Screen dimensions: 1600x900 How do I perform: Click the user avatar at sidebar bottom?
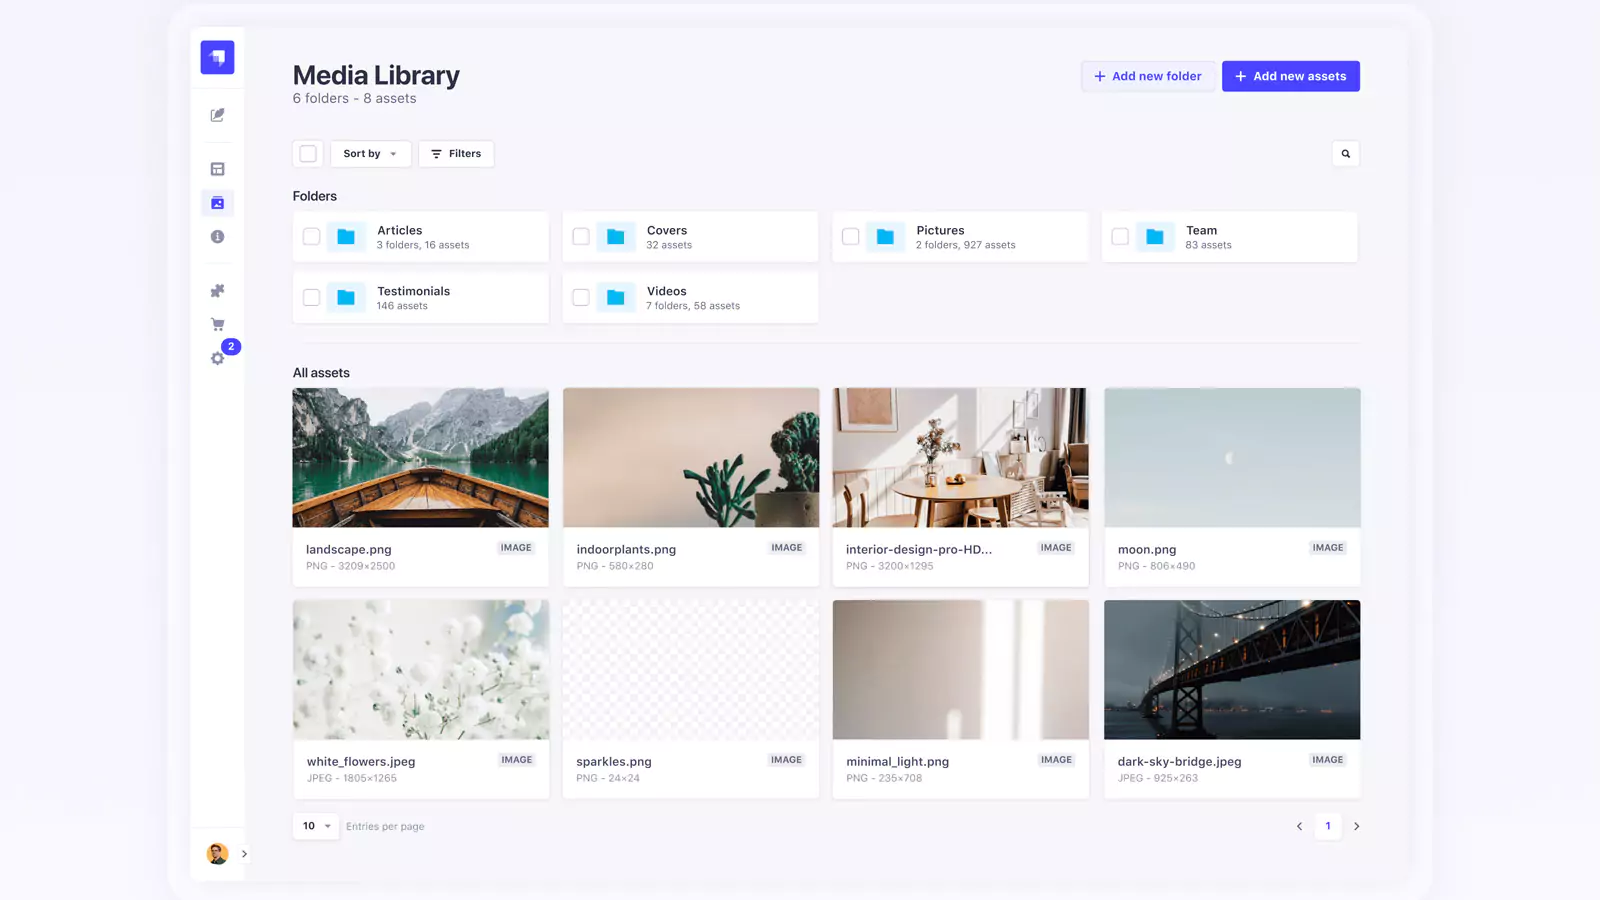click(217, 853)
